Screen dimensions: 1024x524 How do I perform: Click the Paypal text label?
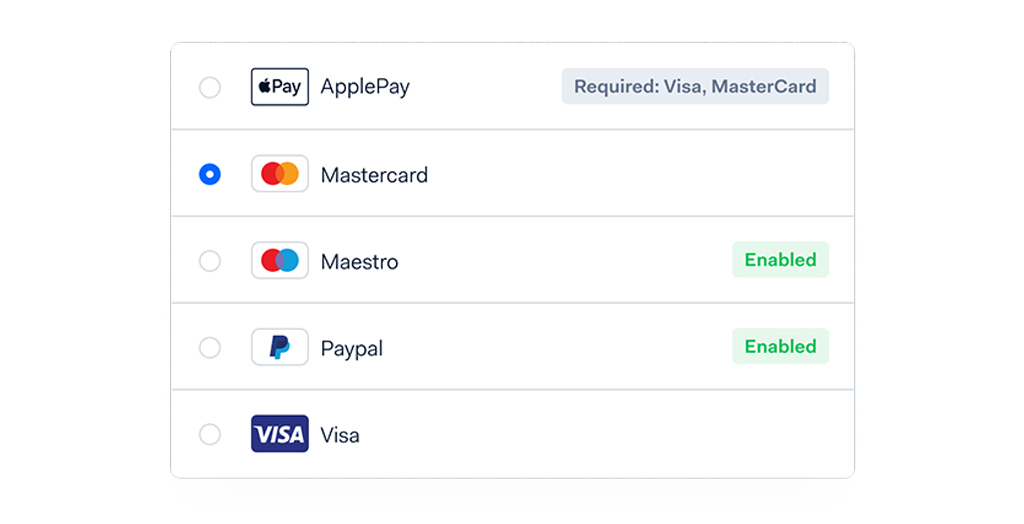[x=351, y=349]
